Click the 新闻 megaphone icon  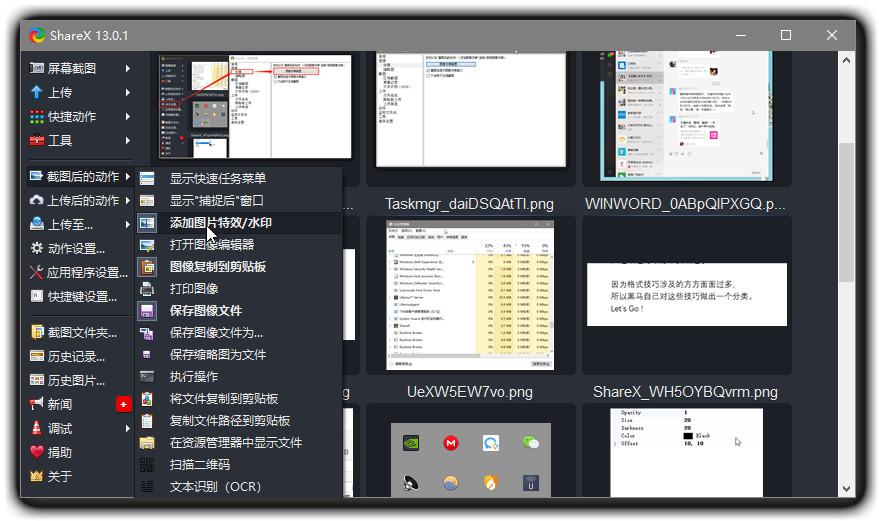click(36, 403)
